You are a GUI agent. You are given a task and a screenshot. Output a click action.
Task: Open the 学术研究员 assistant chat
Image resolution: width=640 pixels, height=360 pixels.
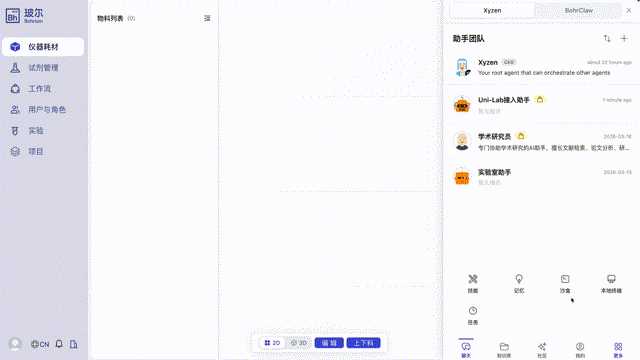coord(542,141)
